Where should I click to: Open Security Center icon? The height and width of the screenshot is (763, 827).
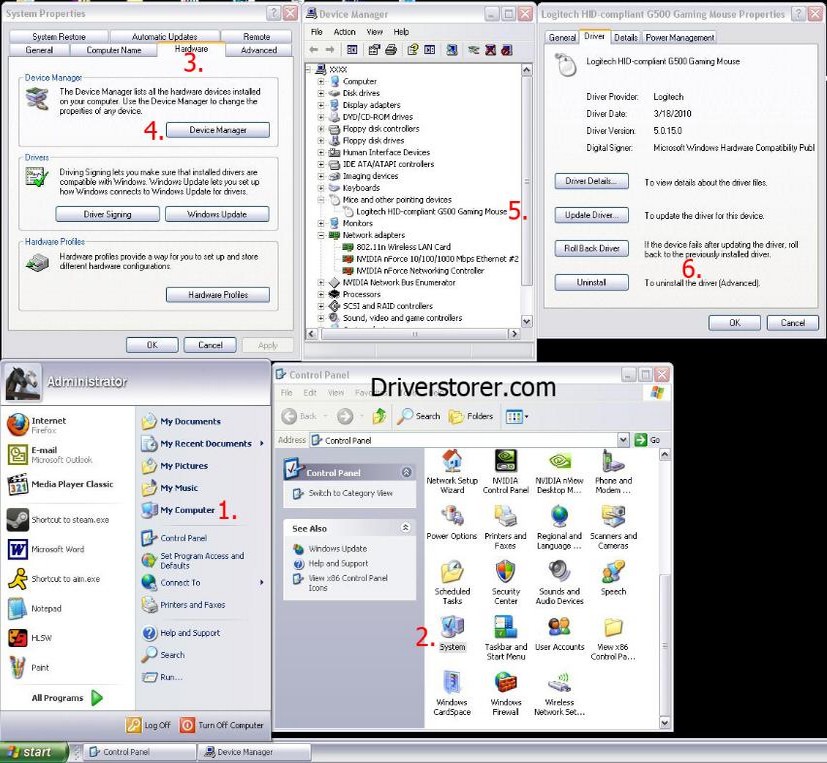(x=505, y=583)
